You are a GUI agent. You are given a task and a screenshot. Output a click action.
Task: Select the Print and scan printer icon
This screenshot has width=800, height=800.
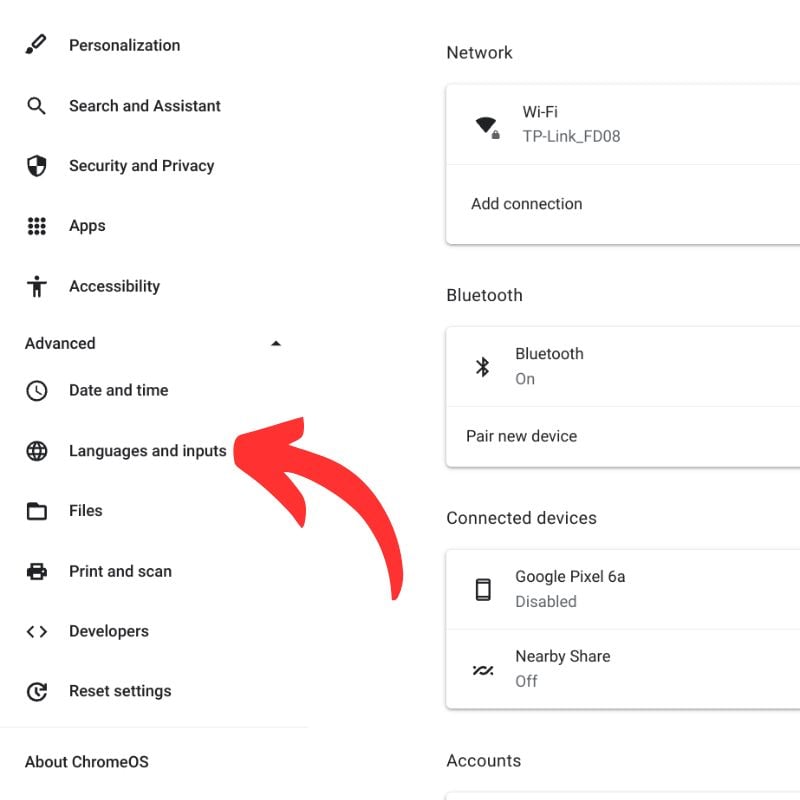click(x=37, y=570)
